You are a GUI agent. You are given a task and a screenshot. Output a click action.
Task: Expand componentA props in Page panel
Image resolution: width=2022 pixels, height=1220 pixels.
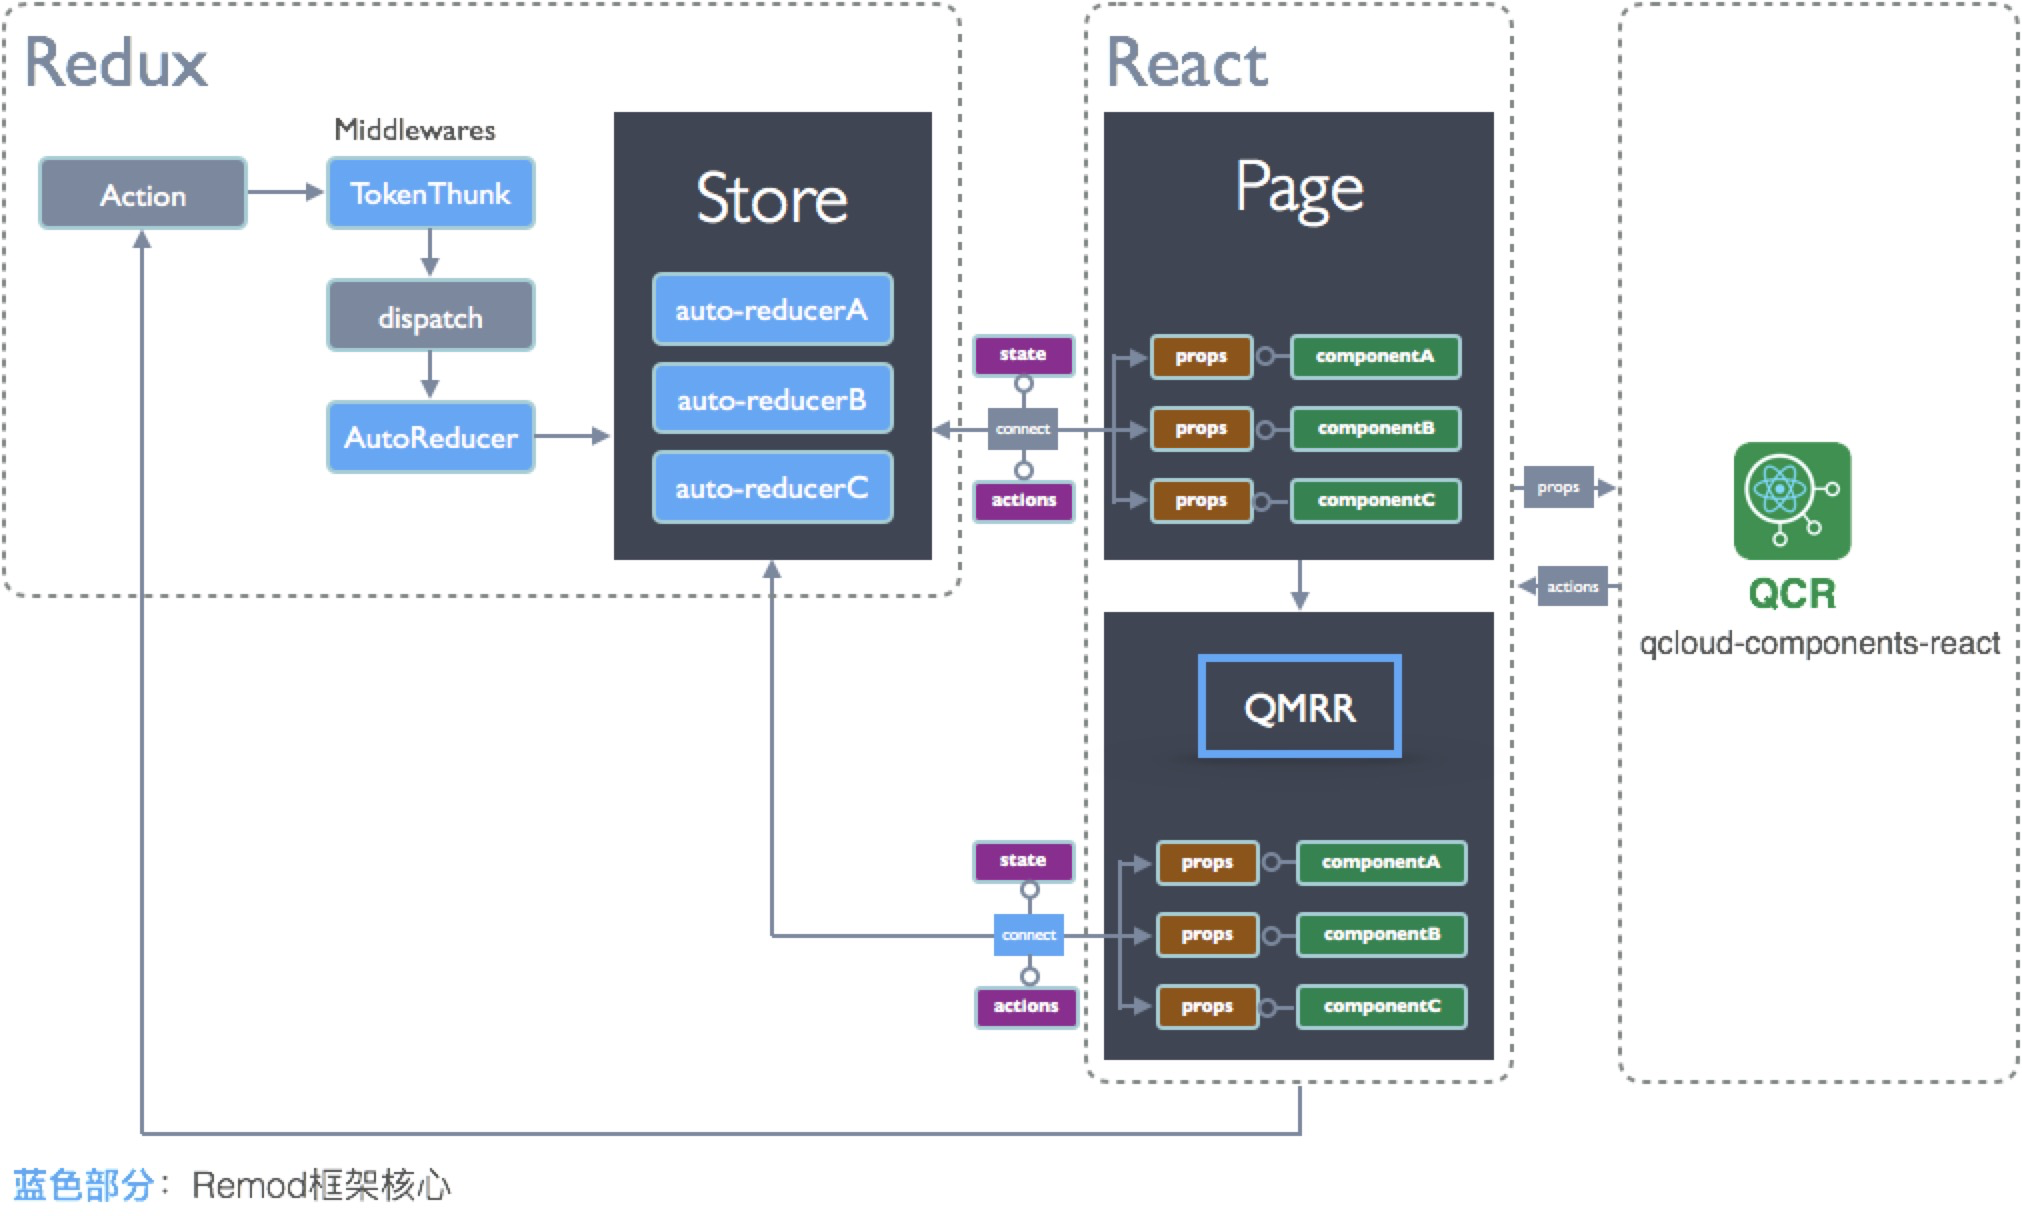(1200, 357)
